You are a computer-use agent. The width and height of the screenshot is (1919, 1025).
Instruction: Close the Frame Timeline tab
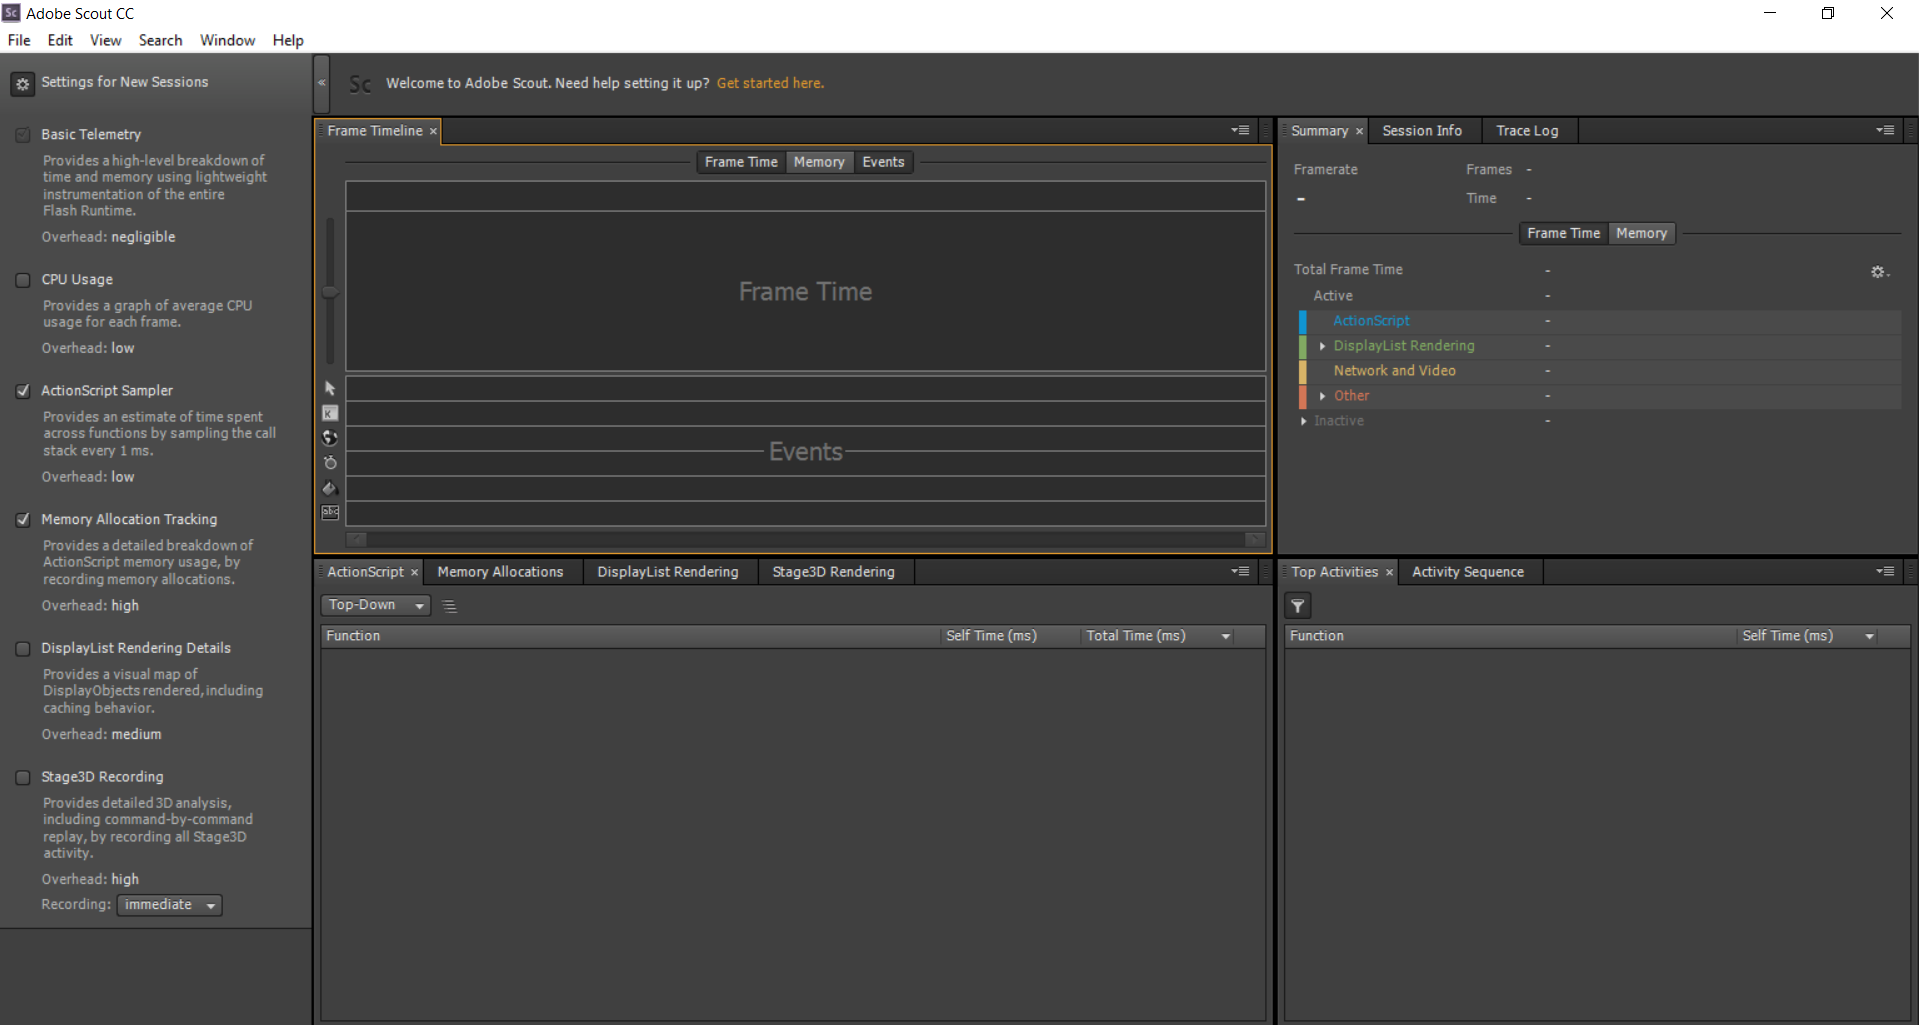tap(433, 131)
